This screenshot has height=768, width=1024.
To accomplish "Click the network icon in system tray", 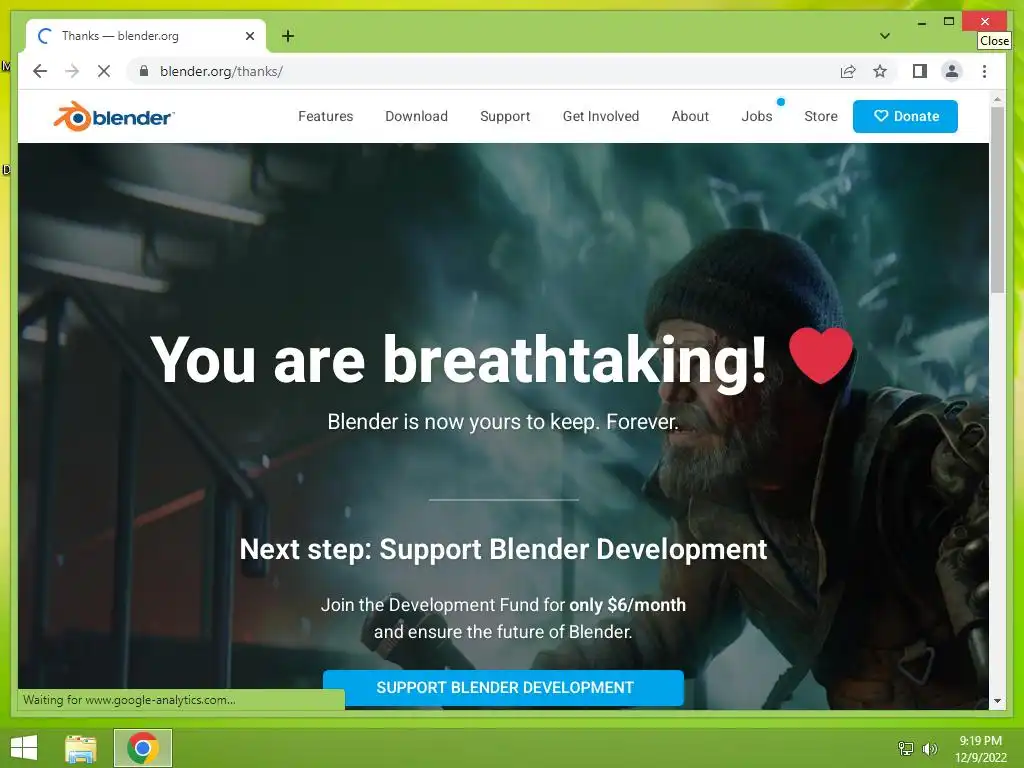I will (x=906, y=748).
